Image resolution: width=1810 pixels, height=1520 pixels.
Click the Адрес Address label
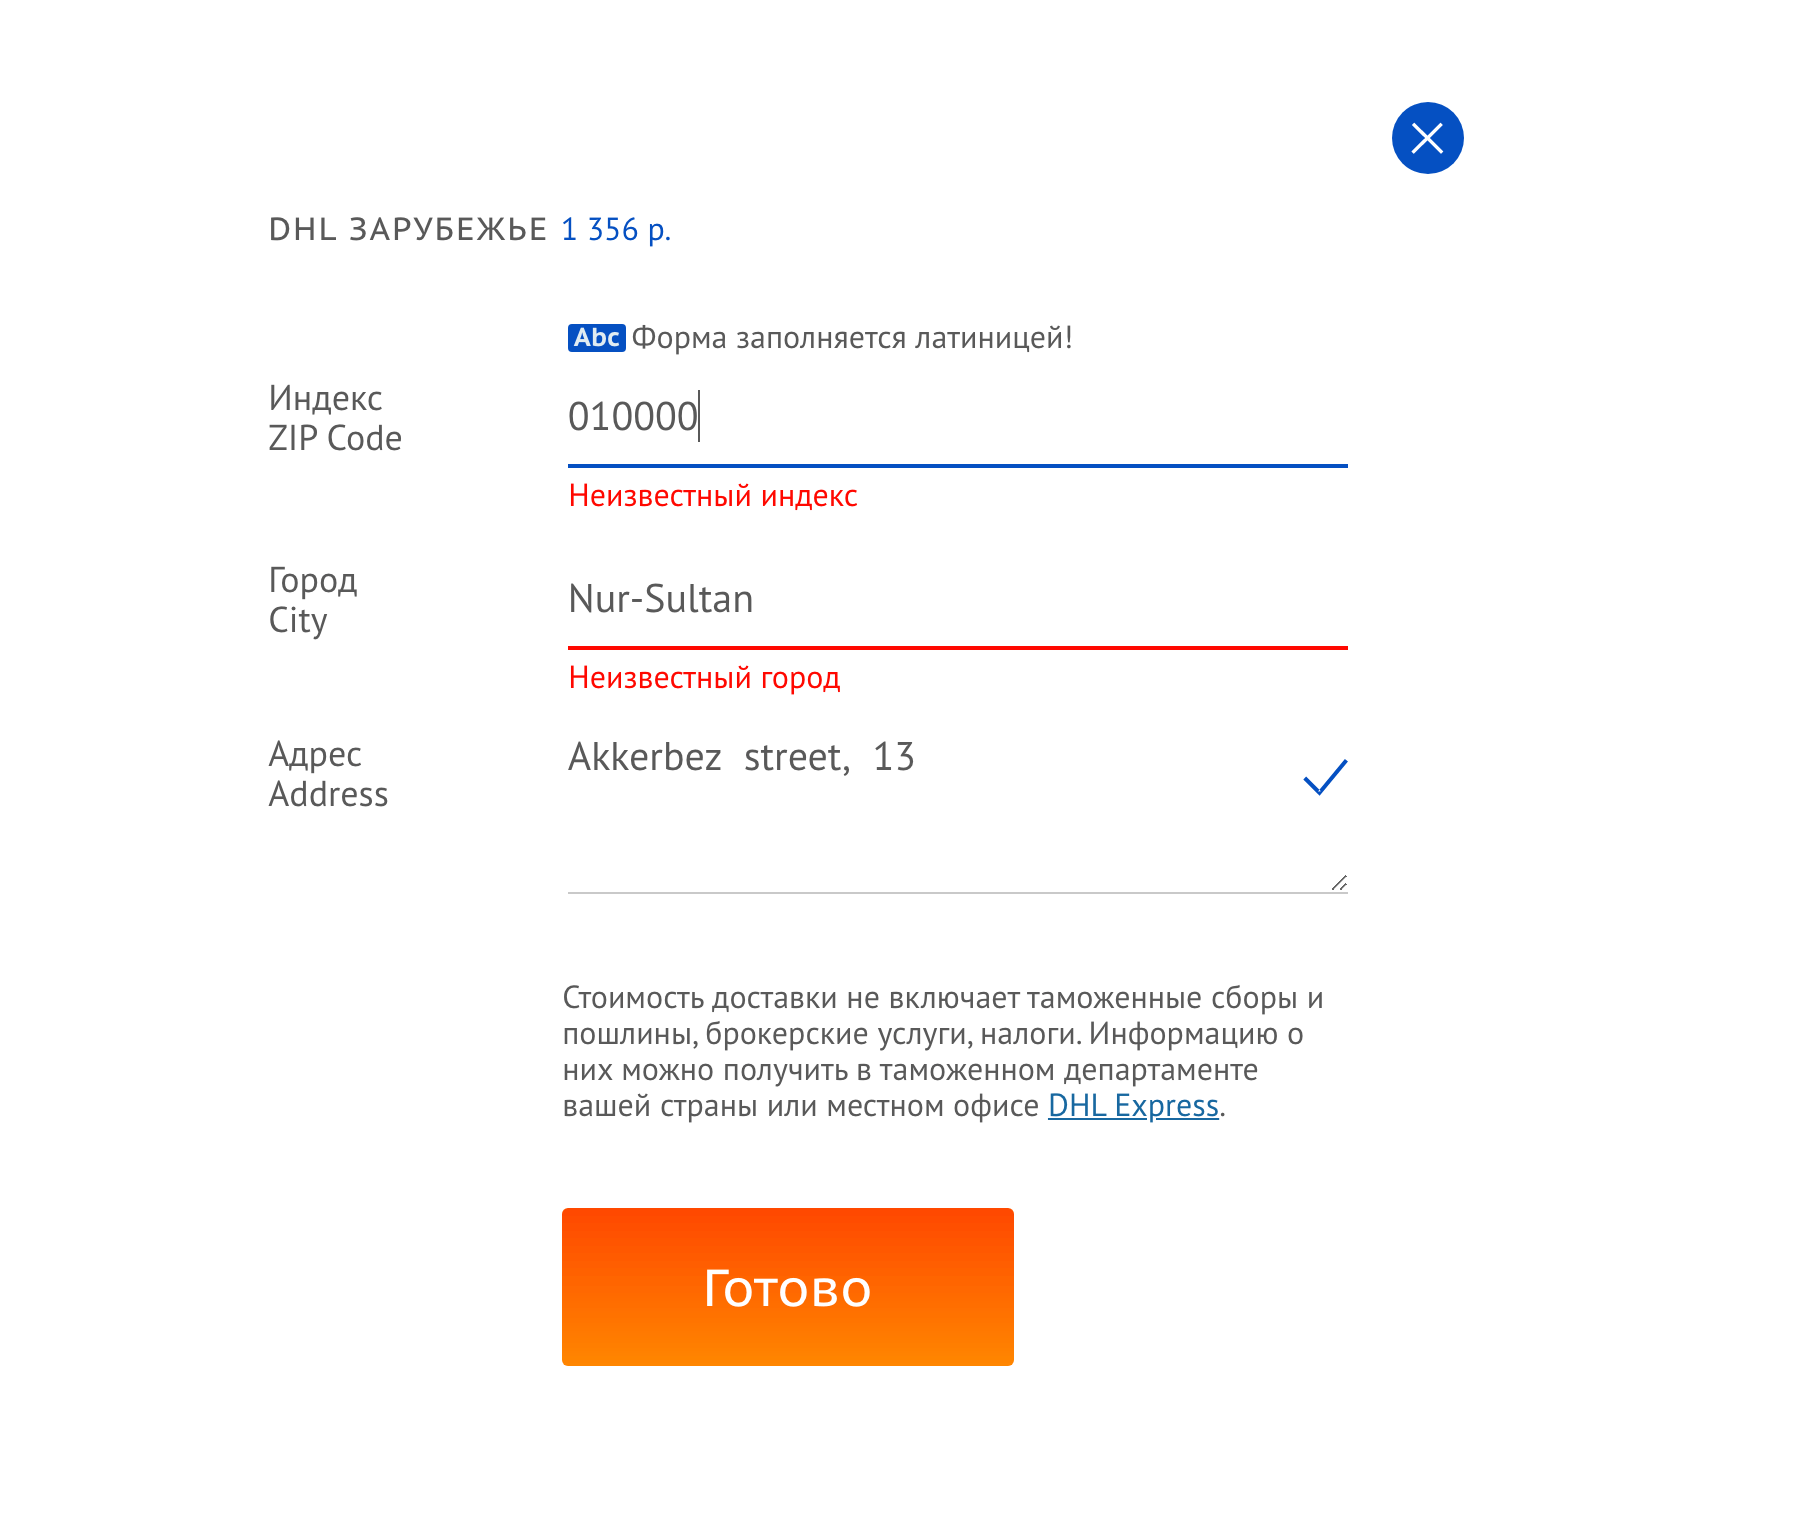point(328,774)
